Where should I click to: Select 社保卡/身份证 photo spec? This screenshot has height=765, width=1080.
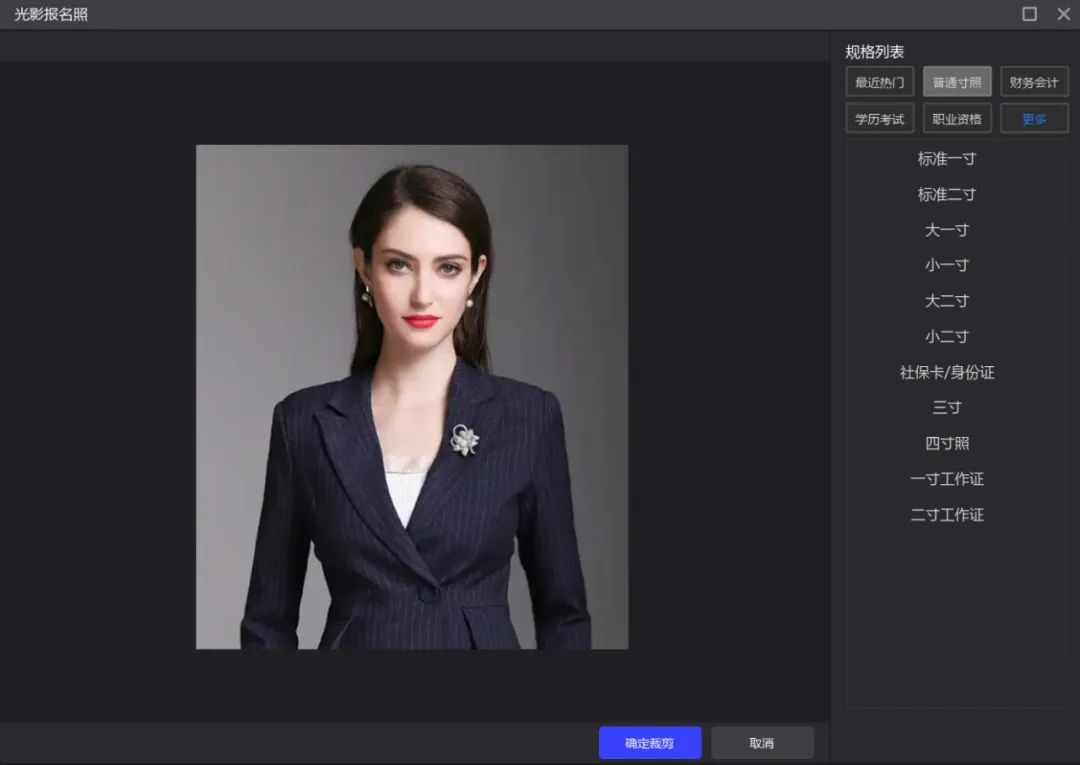pyautogui.click(x=947, y=373)
